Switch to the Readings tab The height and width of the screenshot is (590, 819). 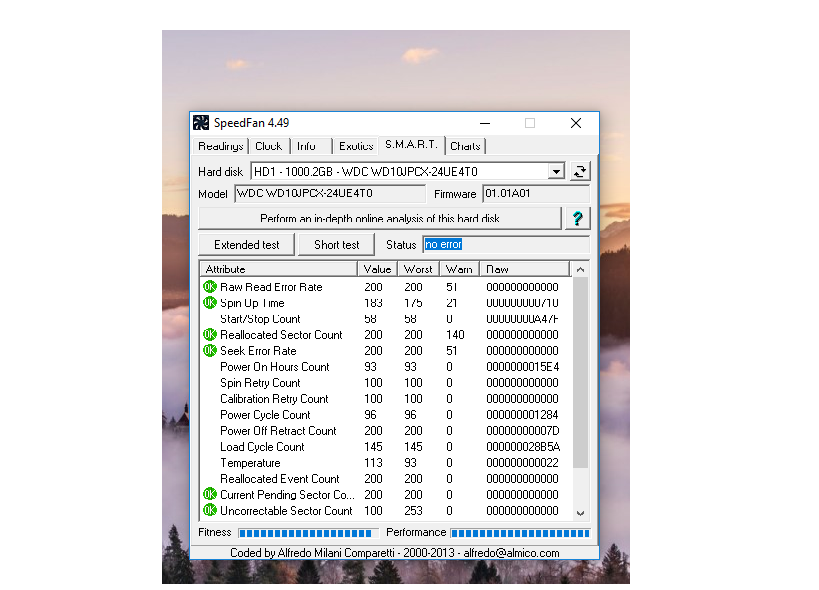tap(220, 146)
